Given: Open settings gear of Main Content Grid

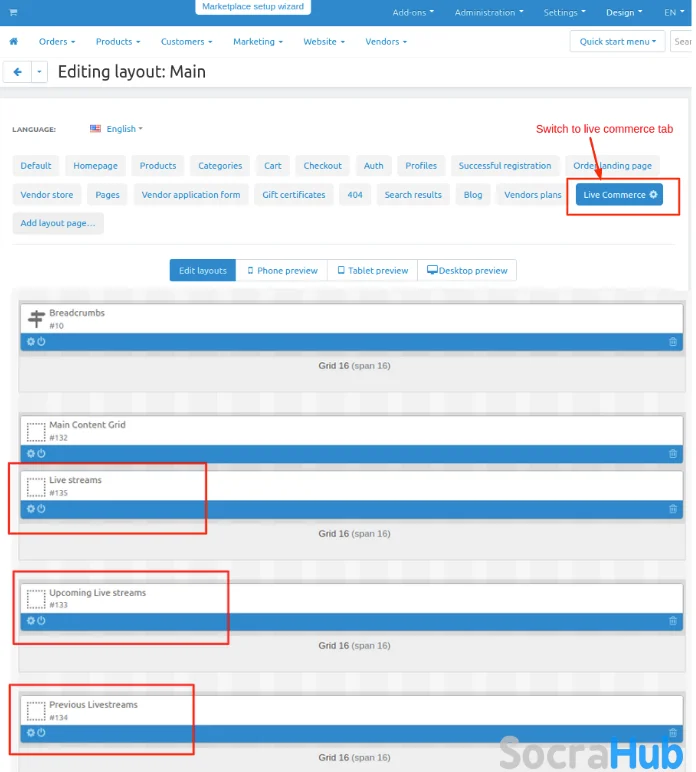Looking at the screenshot, I should tap(31, 453).
